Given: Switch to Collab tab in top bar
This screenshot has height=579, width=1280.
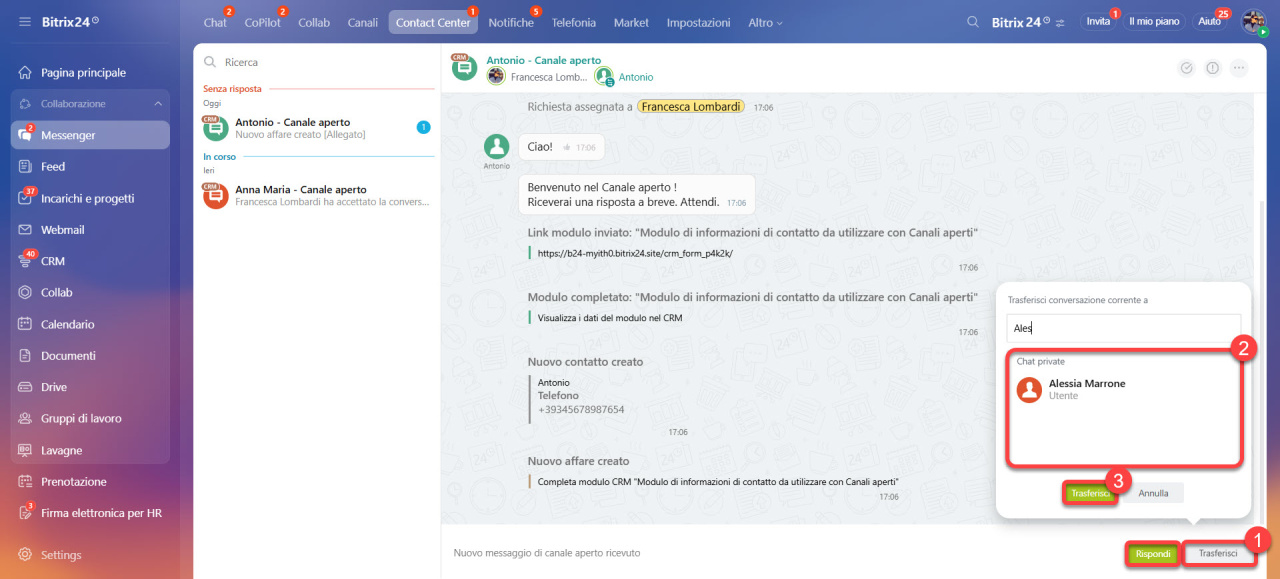Looking at the screenshot, I should [x=314, y=22].
